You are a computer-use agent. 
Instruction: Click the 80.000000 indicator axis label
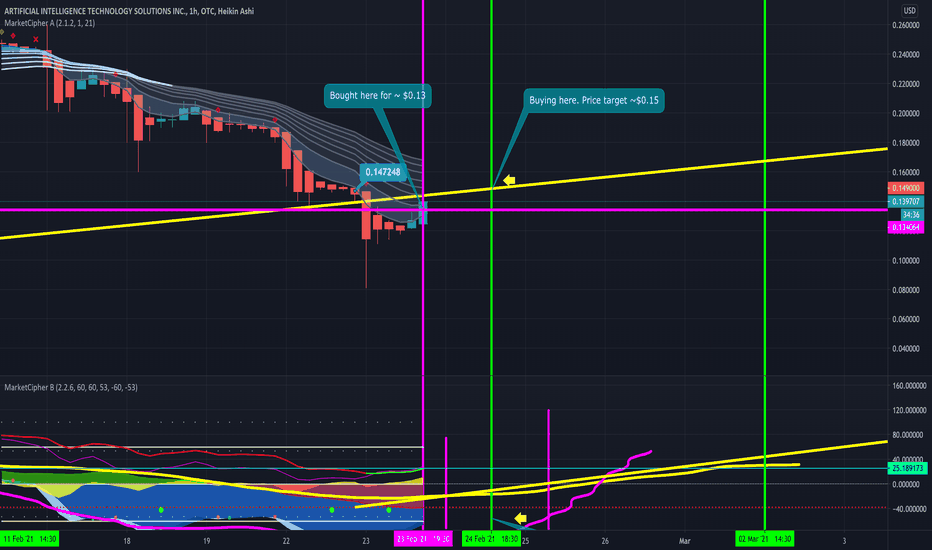[x=910, y=435]
